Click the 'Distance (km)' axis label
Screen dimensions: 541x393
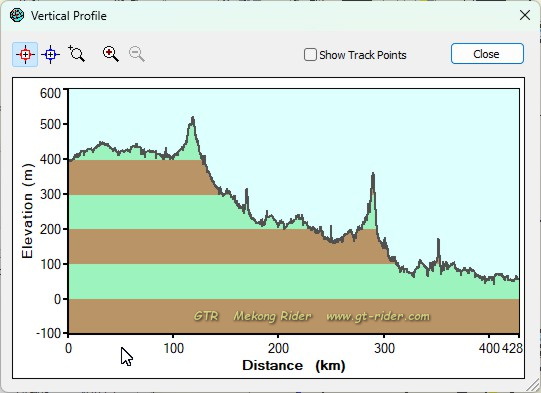294,365
